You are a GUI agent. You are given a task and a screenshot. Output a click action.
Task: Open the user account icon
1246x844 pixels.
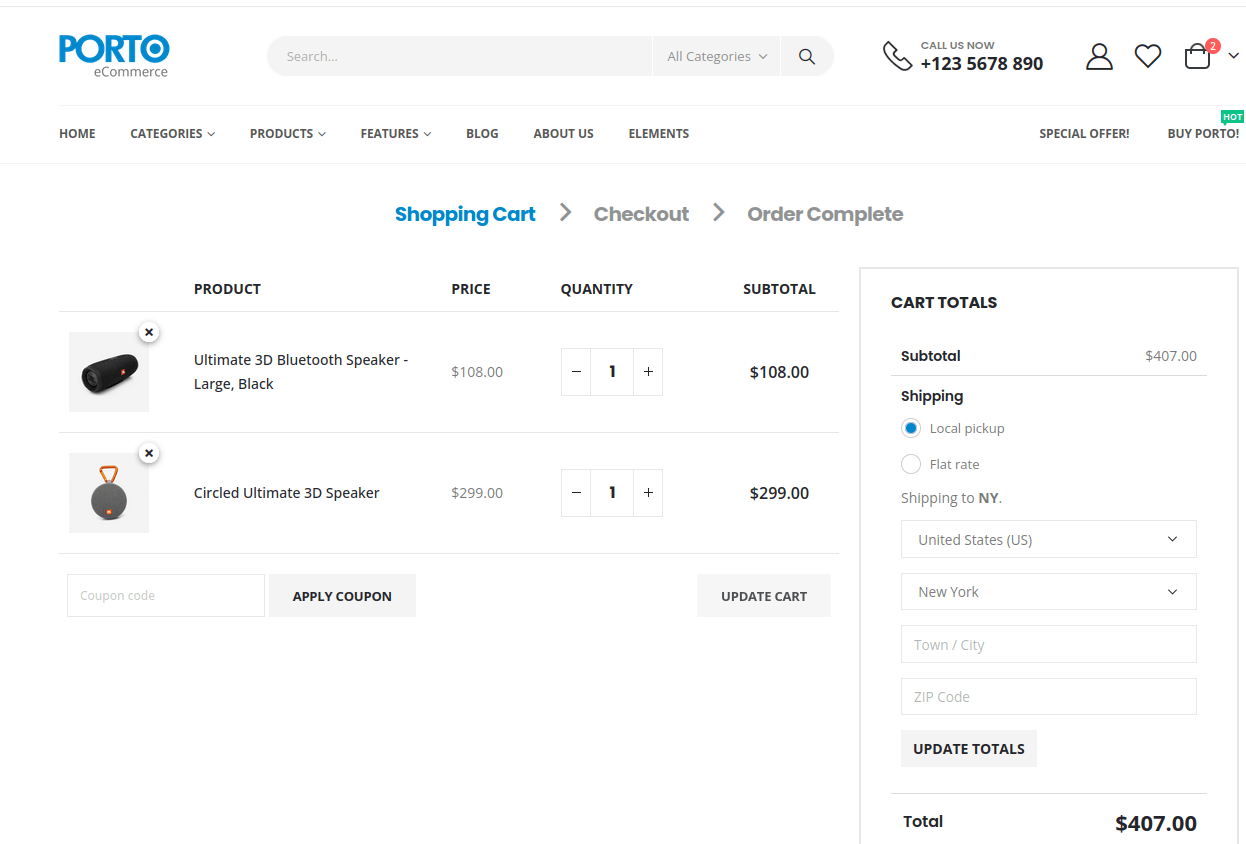pos(1098,56)
